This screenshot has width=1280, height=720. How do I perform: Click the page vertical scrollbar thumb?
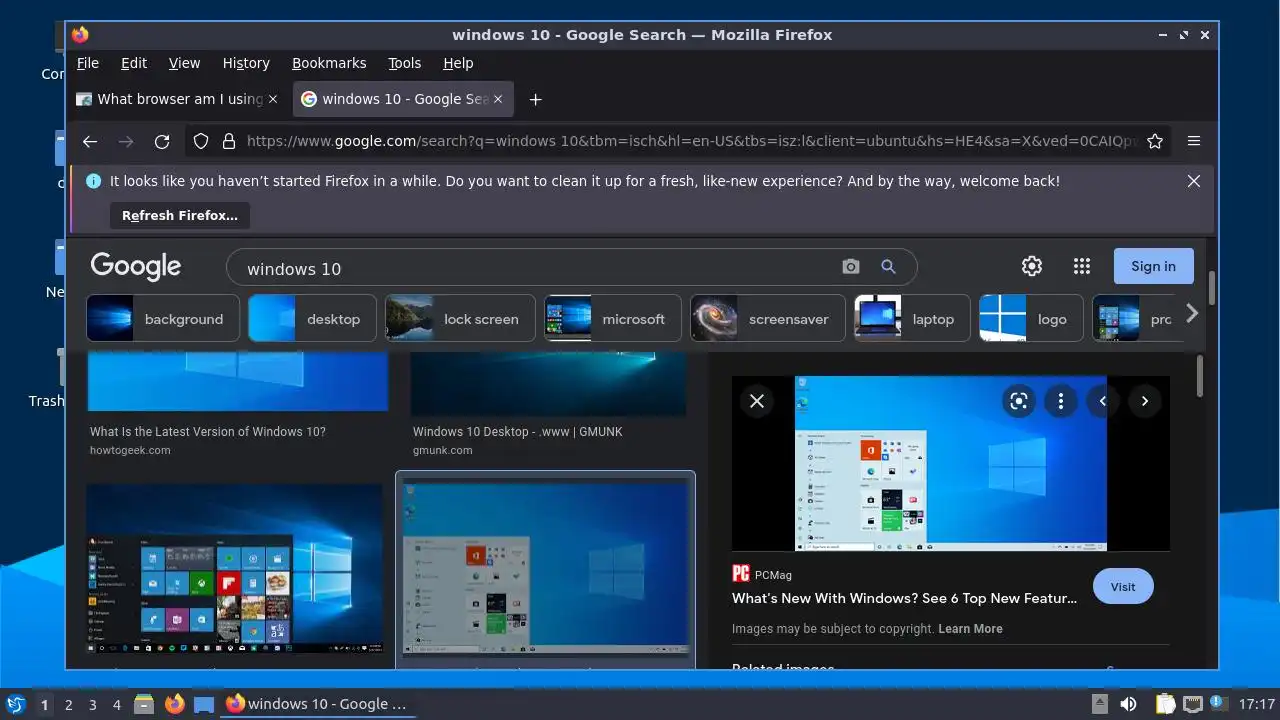click(x=1212, y=288)
